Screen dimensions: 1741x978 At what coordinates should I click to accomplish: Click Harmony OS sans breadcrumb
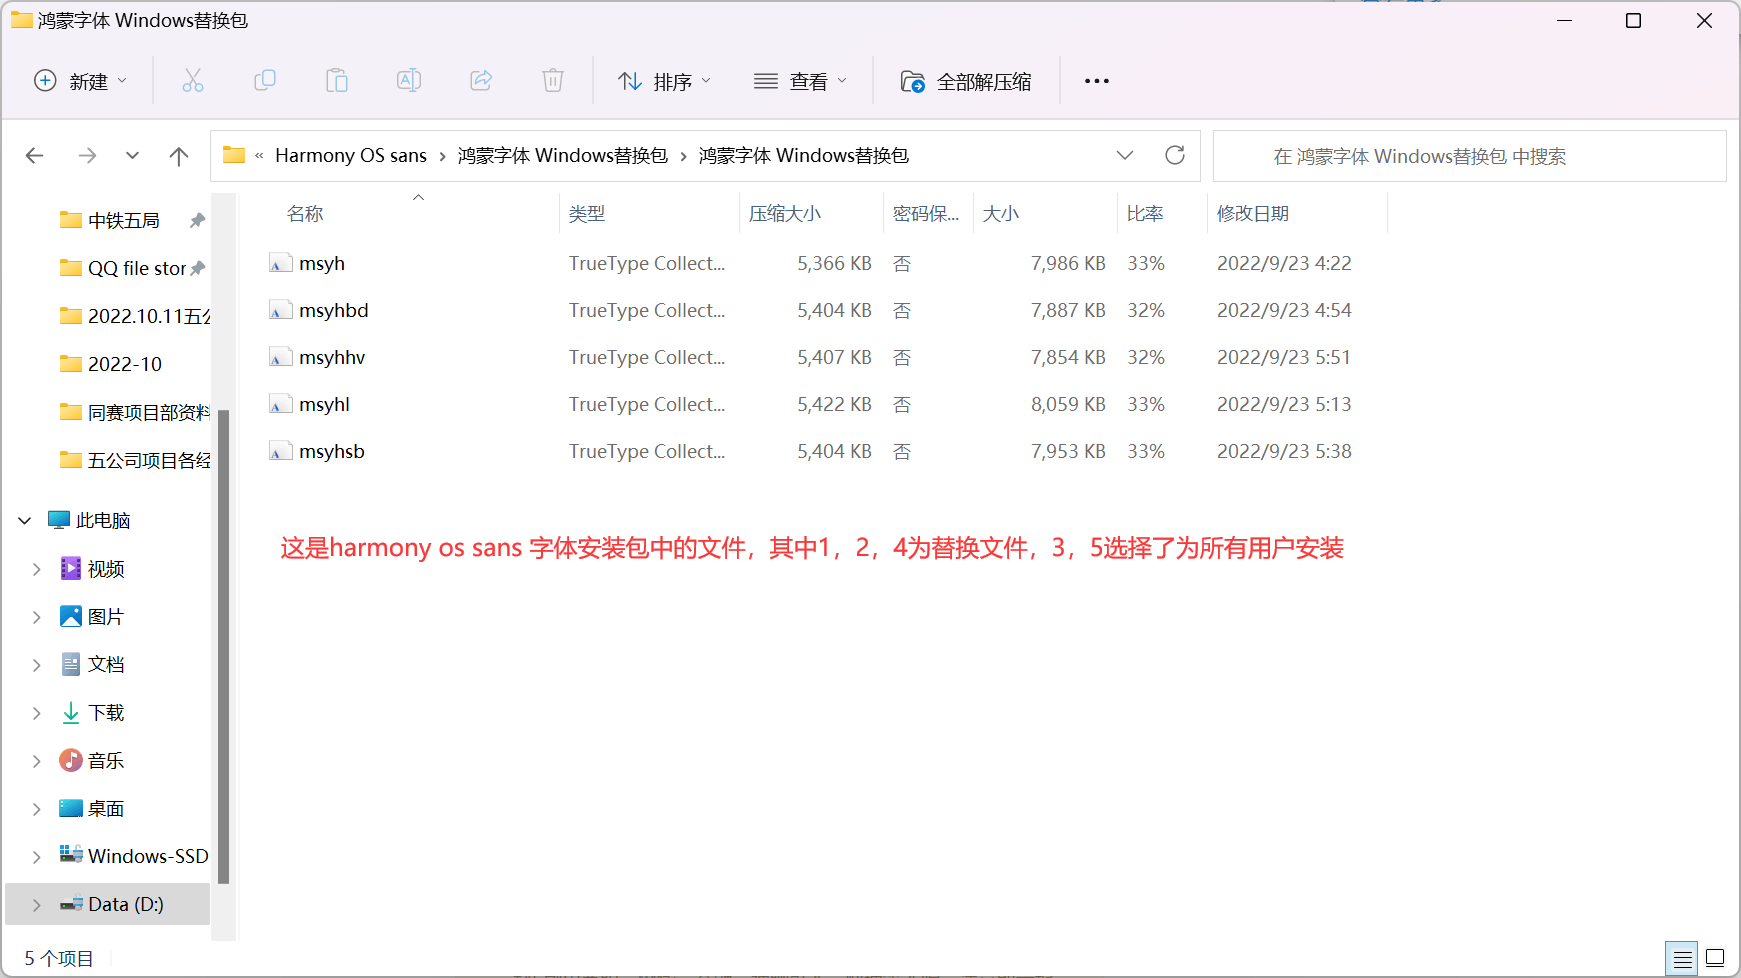[x=351, y=155]
